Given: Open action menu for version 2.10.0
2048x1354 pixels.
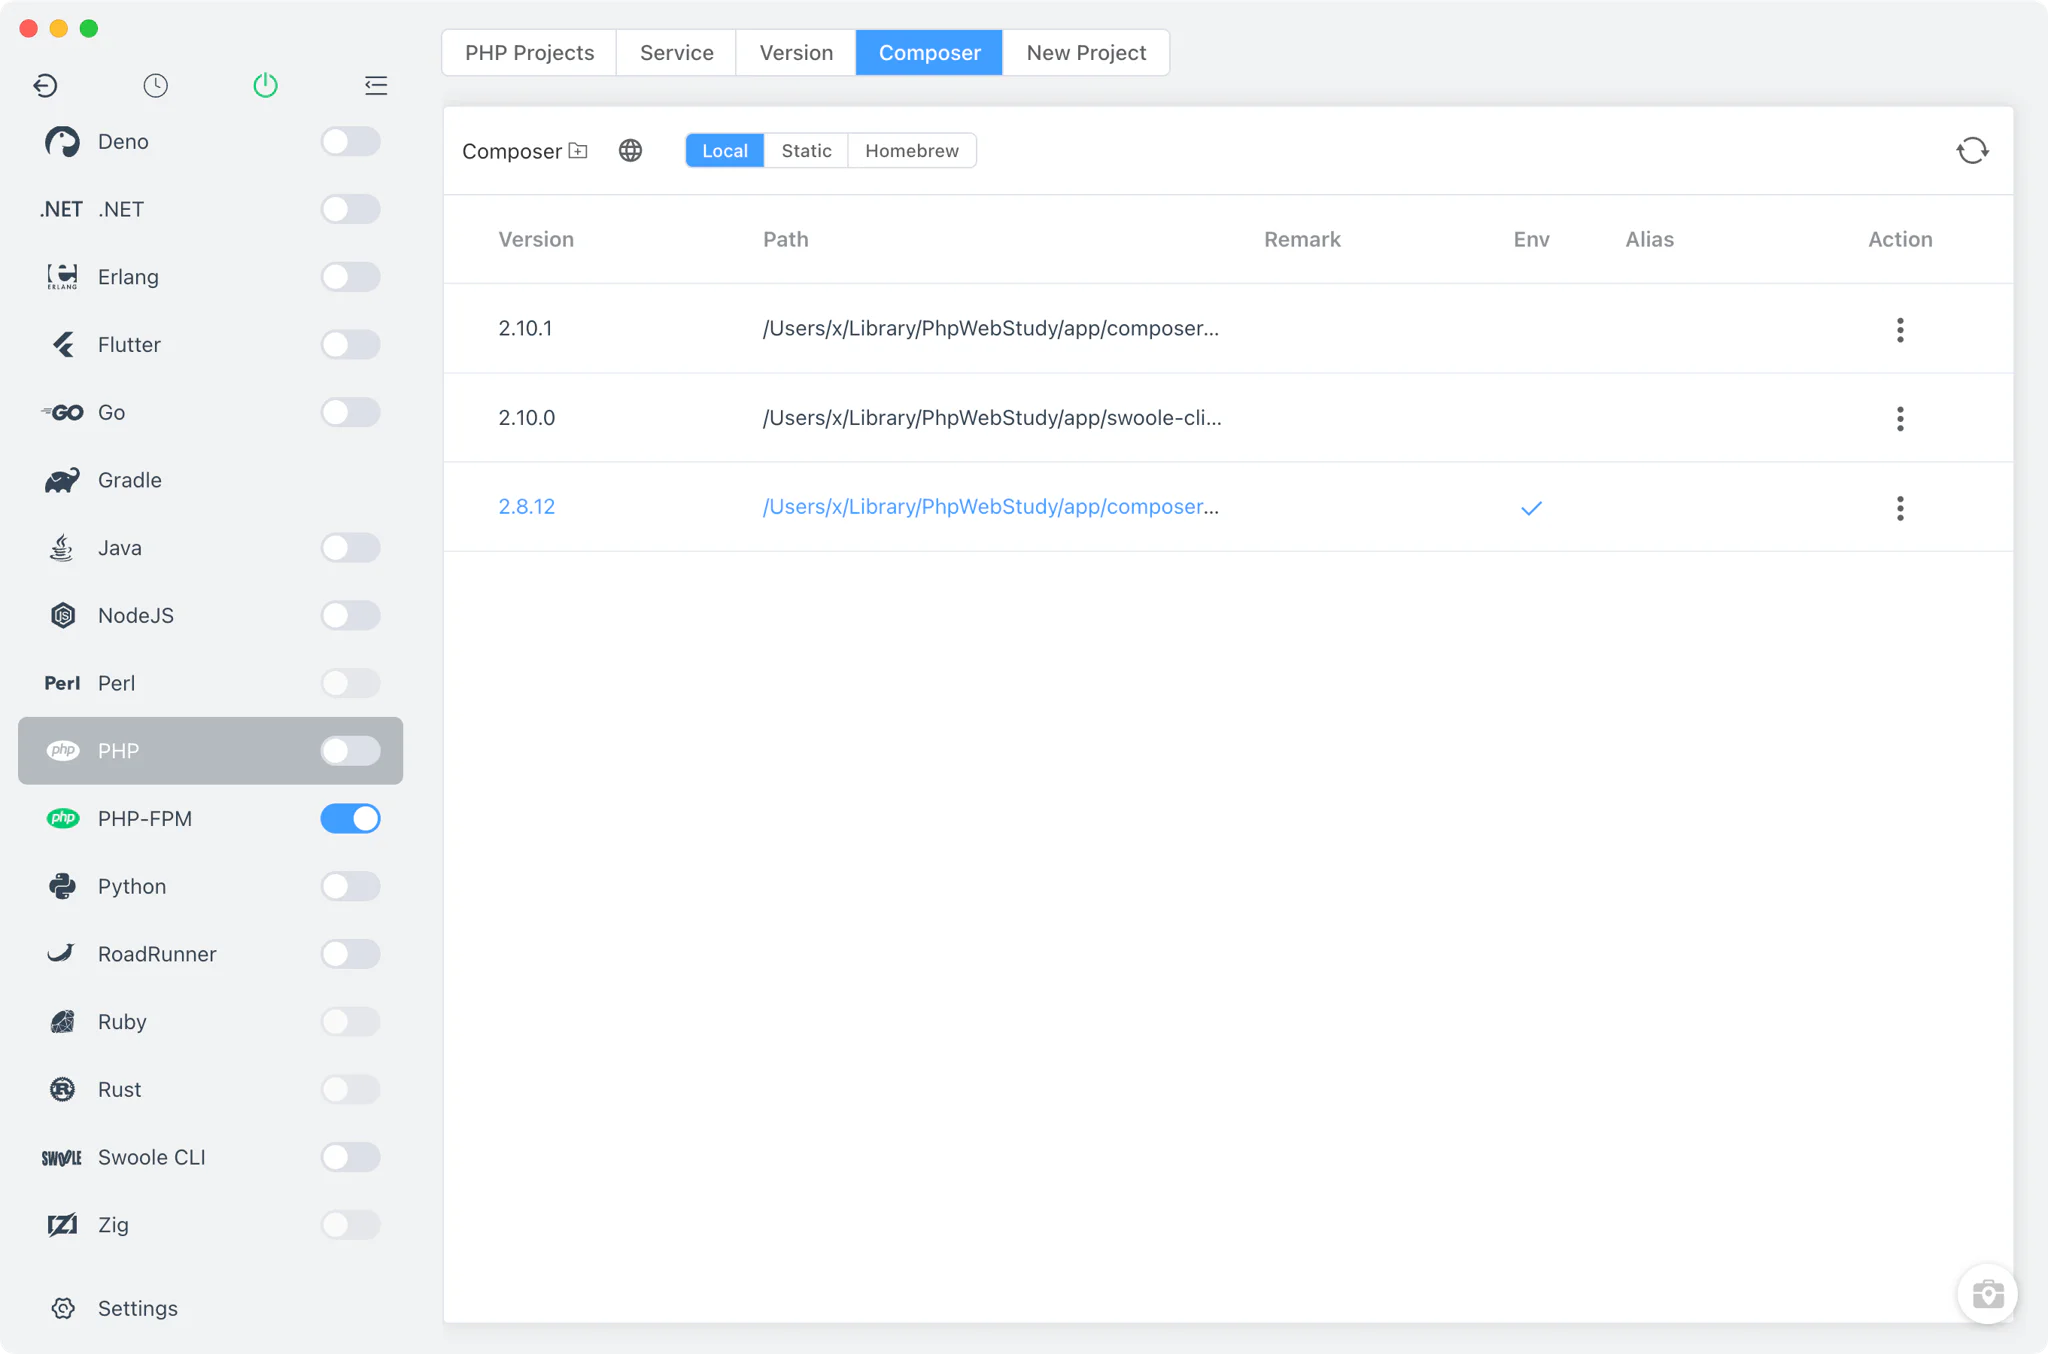Looking at the screenshot, I should pos(1900,419).
